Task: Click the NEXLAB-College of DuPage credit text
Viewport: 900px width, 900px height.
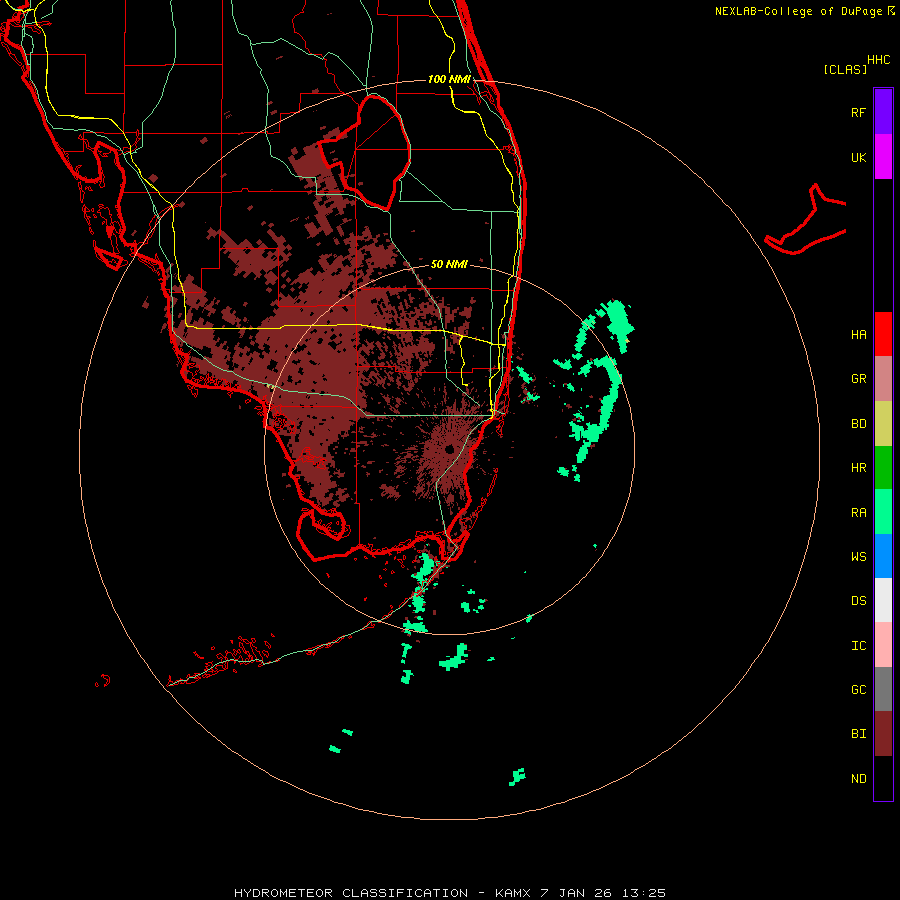Action: (798, 11)
